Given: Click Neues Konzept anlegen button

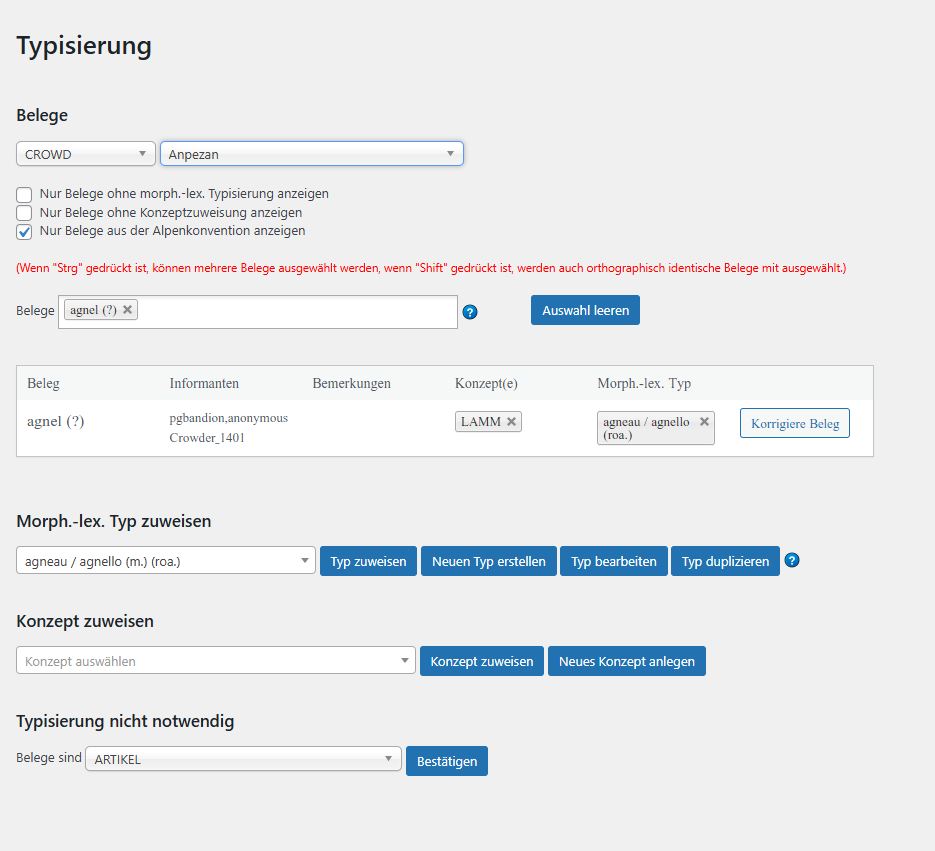Looking at the screenshot, I should (x=626, y=661).
